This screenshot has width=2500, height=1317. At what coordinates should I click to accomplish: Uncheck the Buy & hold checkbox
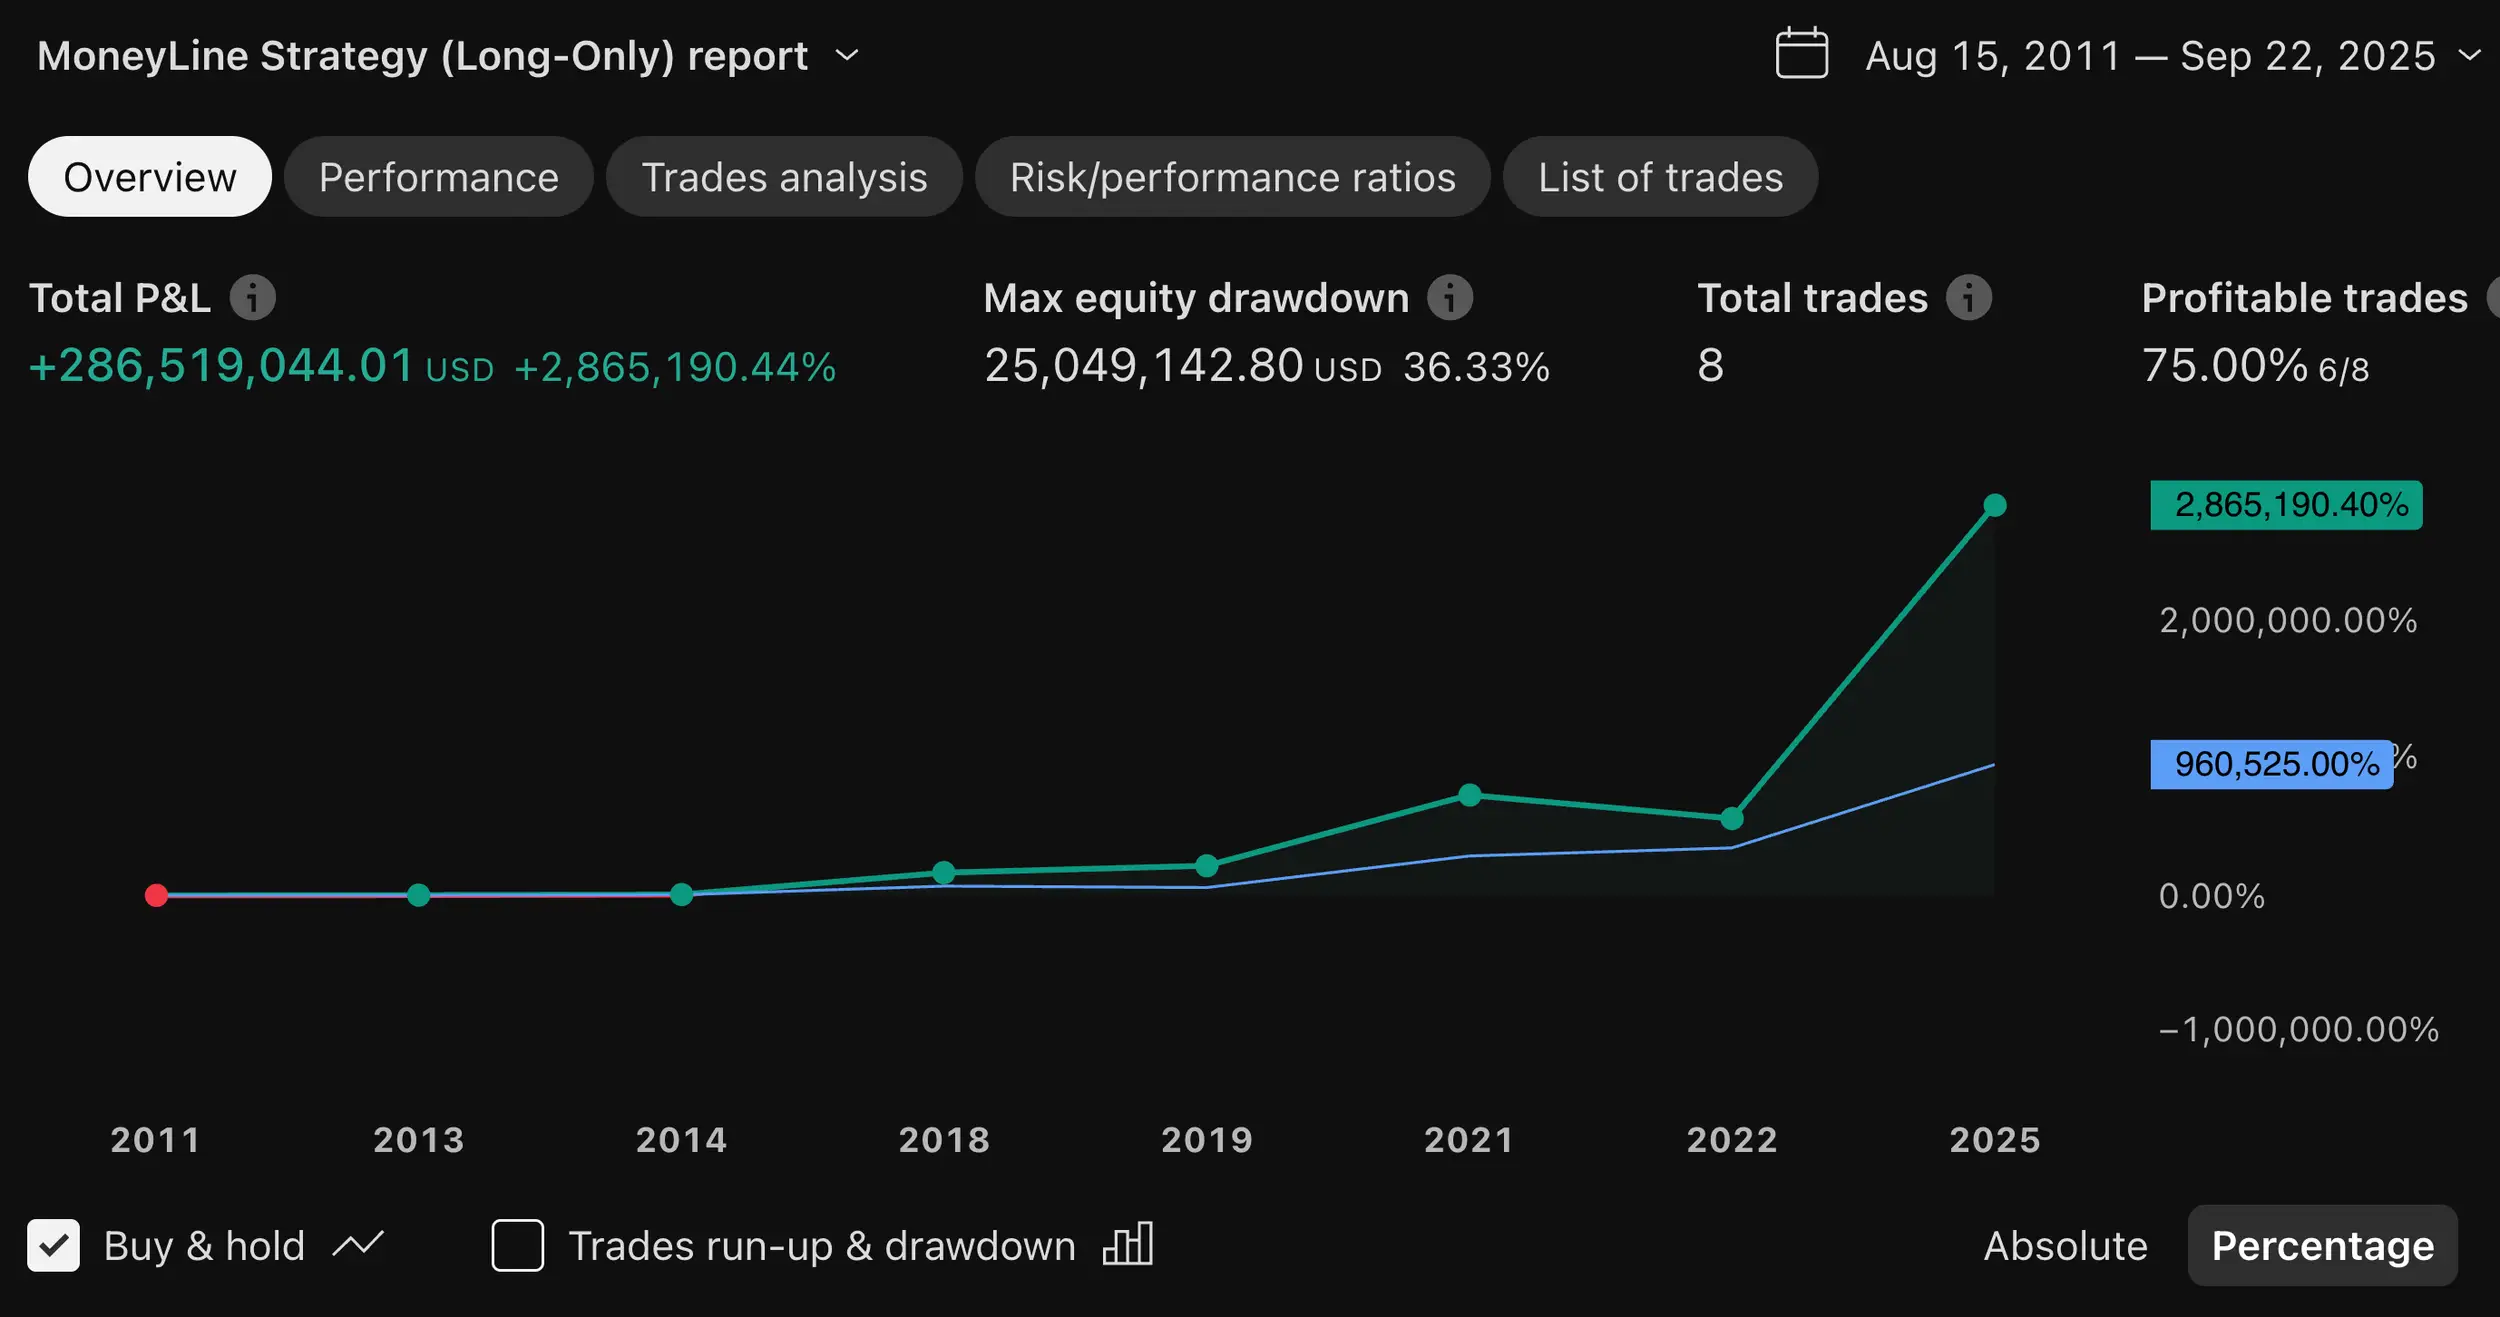[x=54, y=1245]
